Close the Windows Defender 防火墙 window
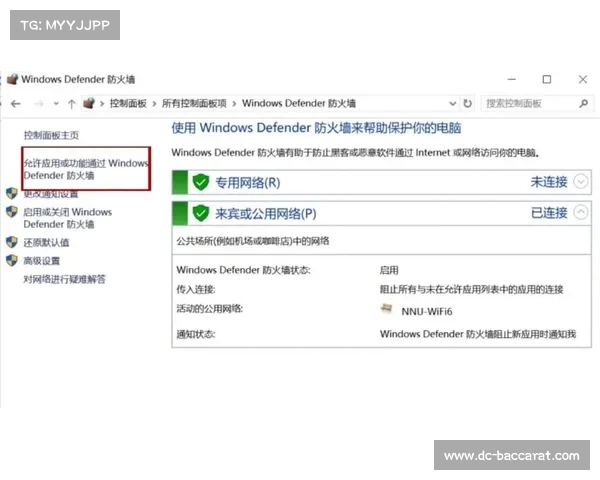The image size is (600, 480). [583, 79]
